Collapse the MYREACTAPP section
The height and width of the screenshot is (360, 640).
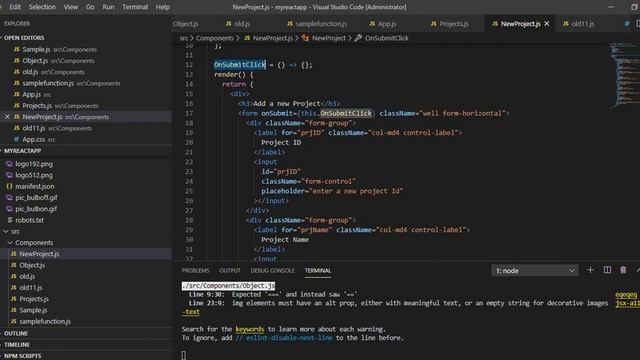[22, 151]
